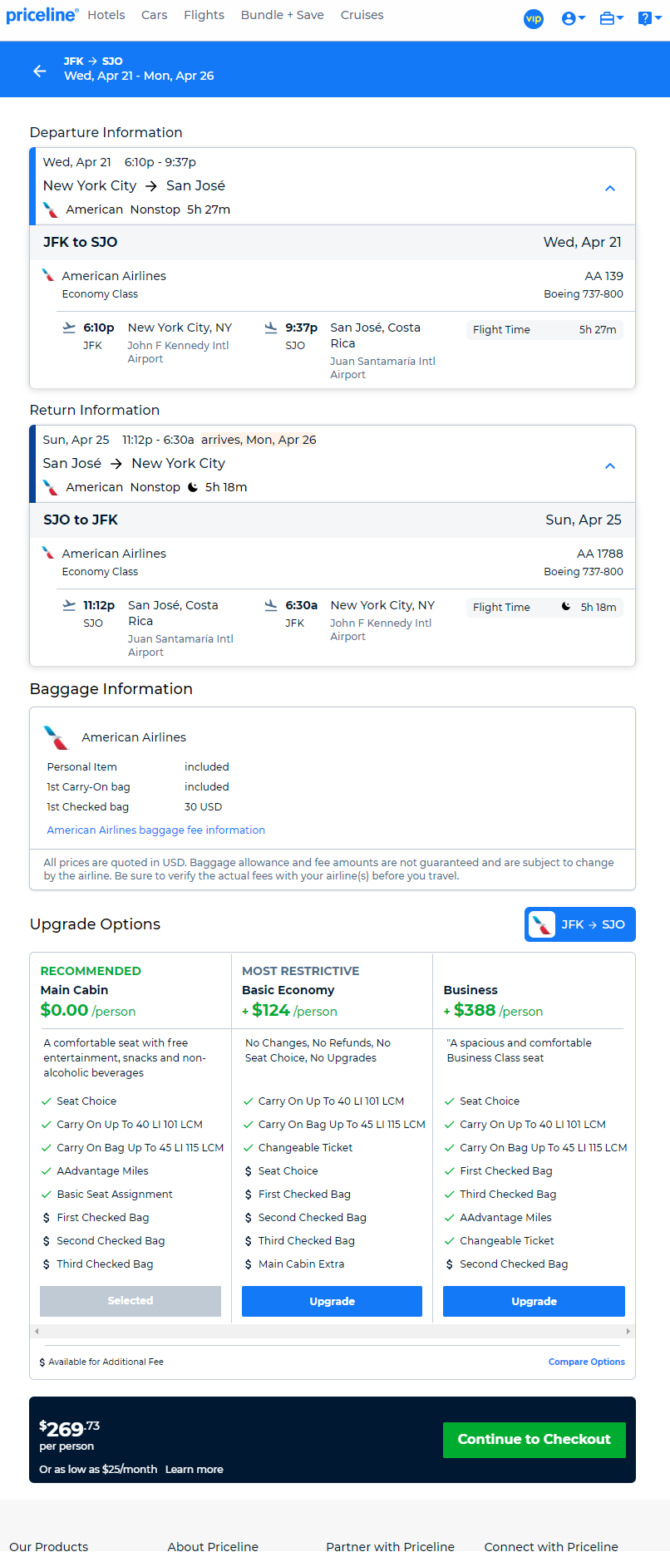Viewport: 670px width, 1552px height.
Task: Upgrade to Business fare
Action: click(534, 1301)
